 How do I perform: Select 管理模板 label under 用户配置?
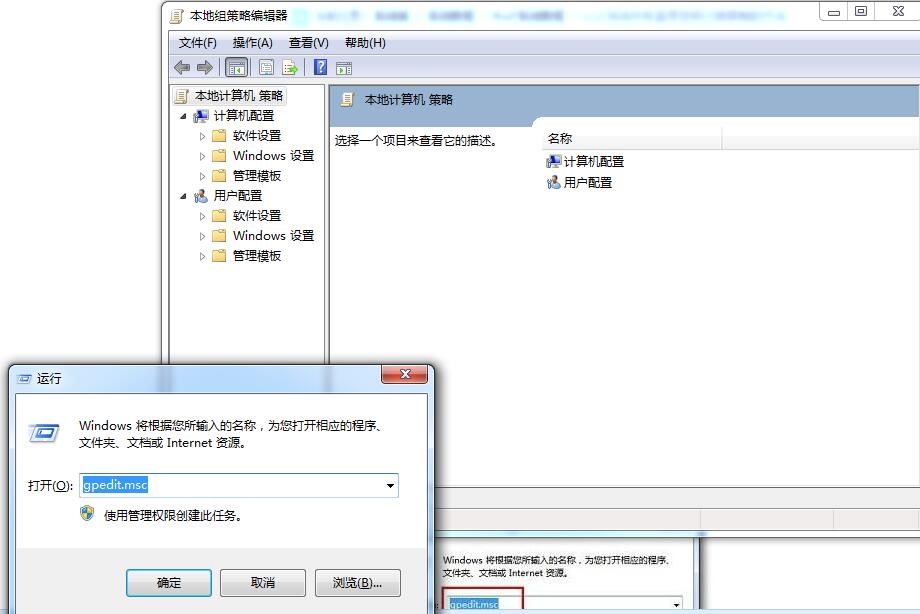point(257,255)
